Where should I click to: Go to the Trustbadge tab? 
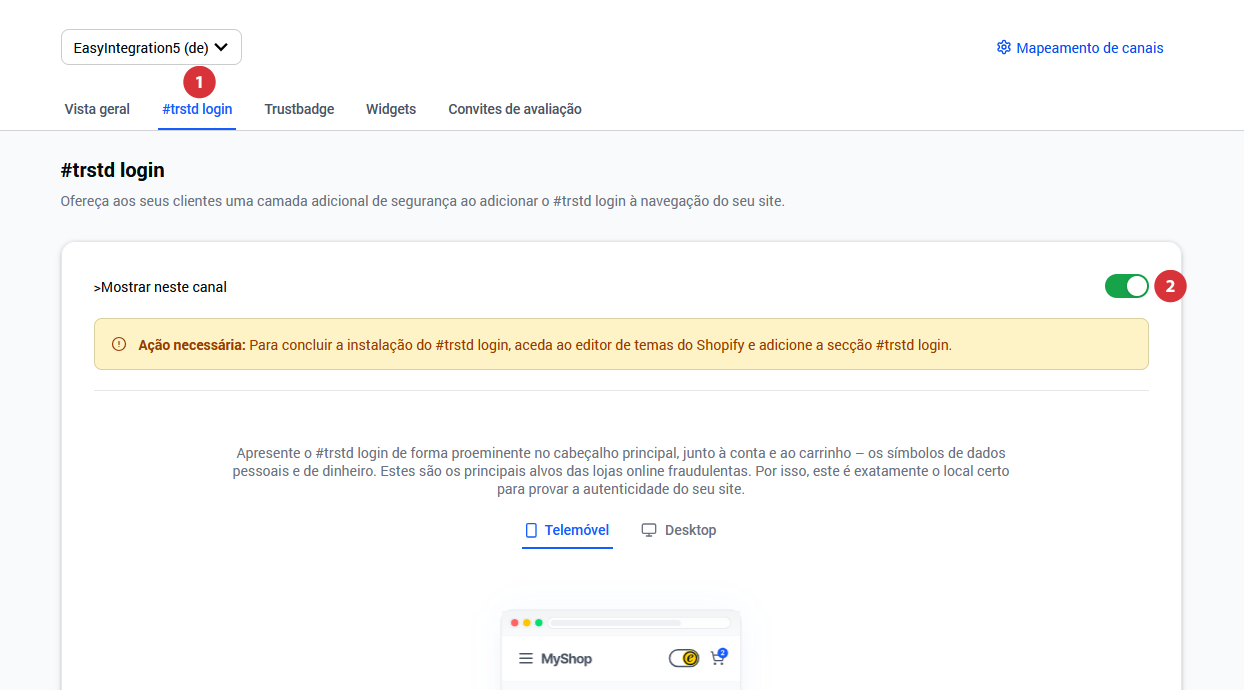[299, 109]
